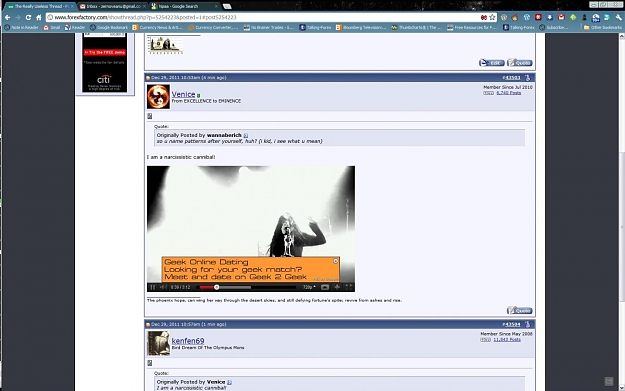Click the video pop-out plus icon
This screenshot has width=625, height=391.
[x=337, y=287]
